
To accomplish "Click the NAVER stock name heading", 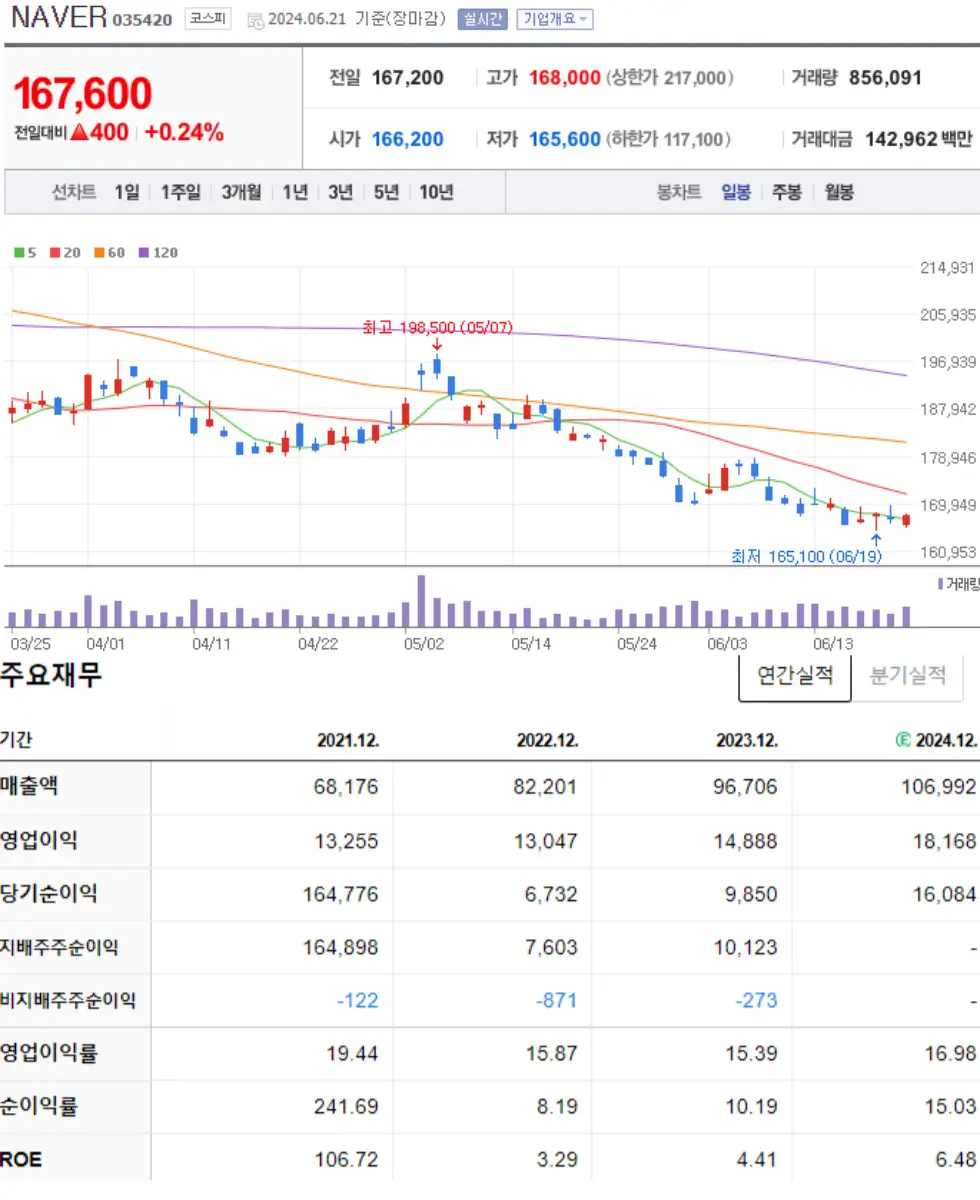I will (x=59, y=18).
